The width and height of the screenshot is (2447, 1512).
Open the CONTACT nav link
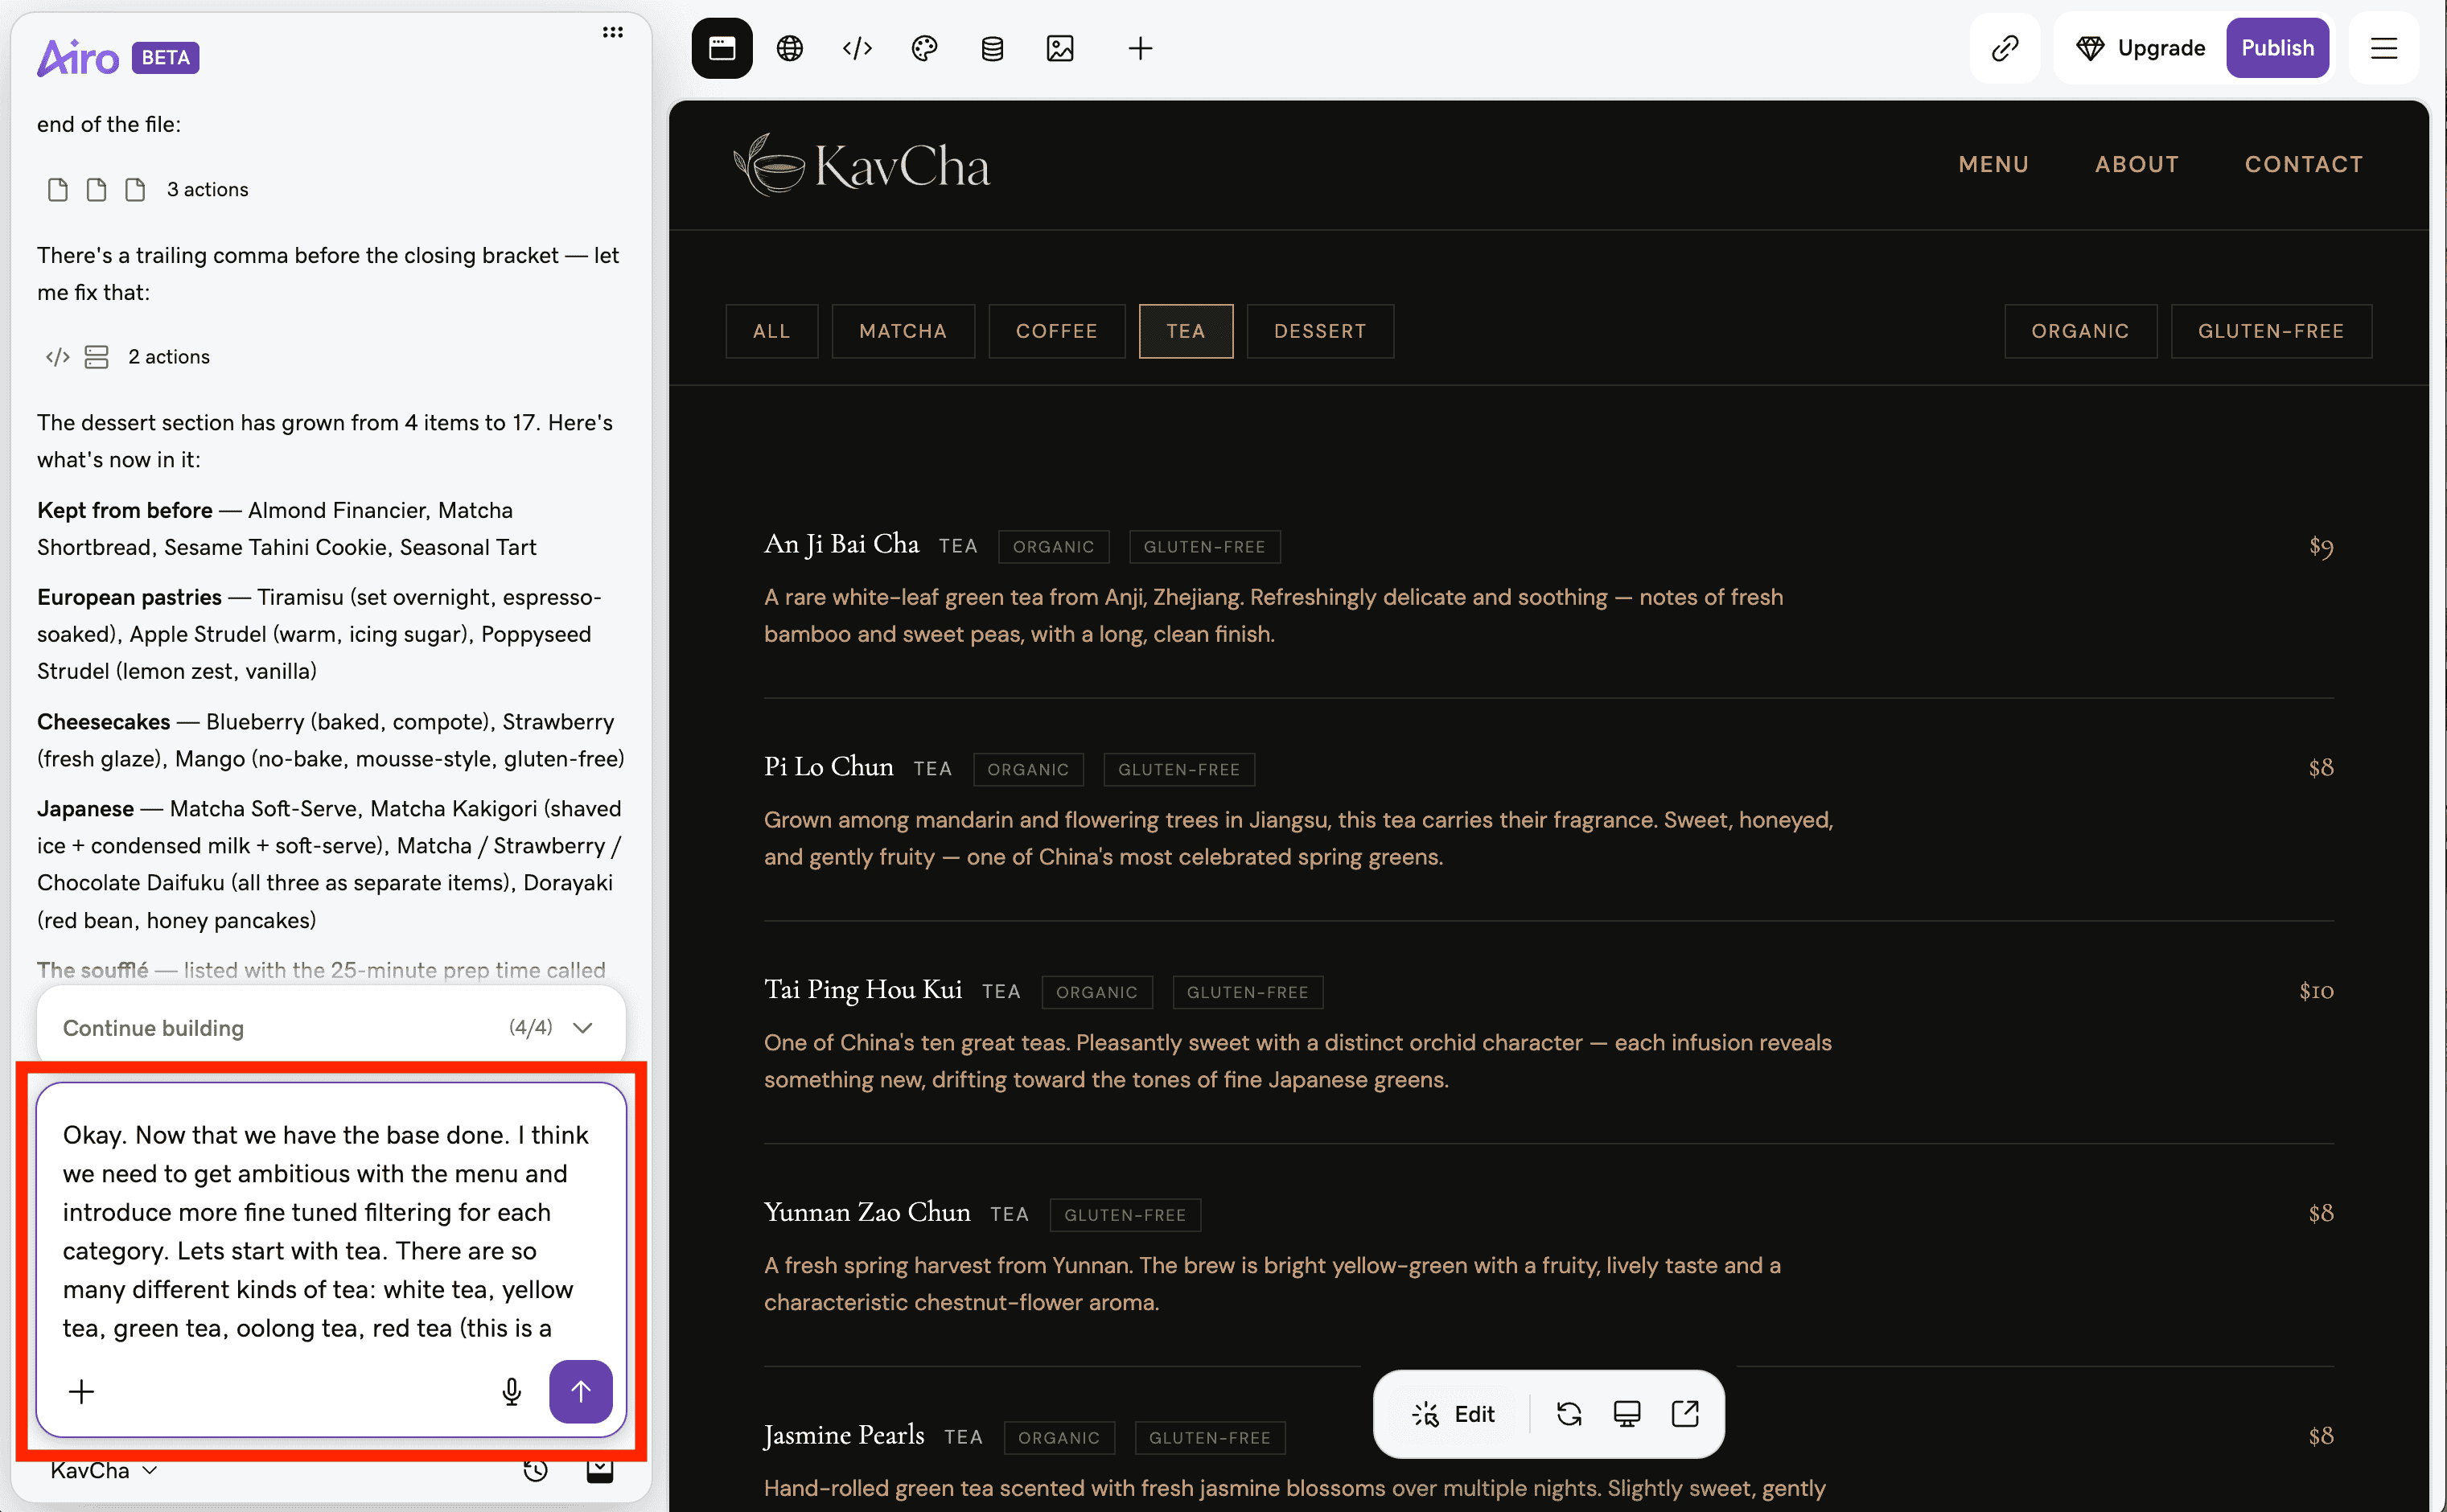[2304, 164]
